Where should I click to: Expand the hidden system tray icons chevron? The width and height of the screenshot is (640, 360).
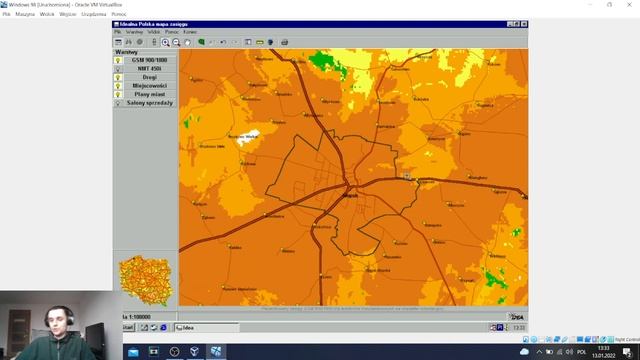[539, 352]
